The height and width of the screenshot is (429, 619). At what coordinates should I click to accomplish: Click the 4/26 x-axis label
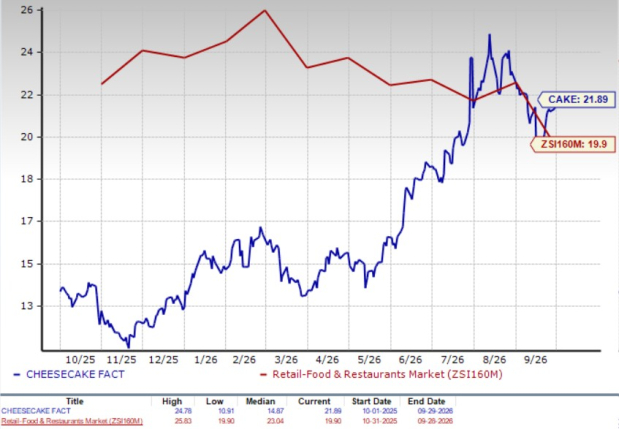327,360
